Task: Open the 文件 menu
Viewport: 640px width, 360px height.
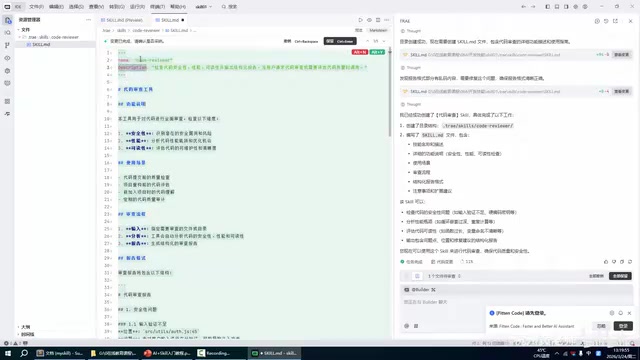Action: pos(36,7)
